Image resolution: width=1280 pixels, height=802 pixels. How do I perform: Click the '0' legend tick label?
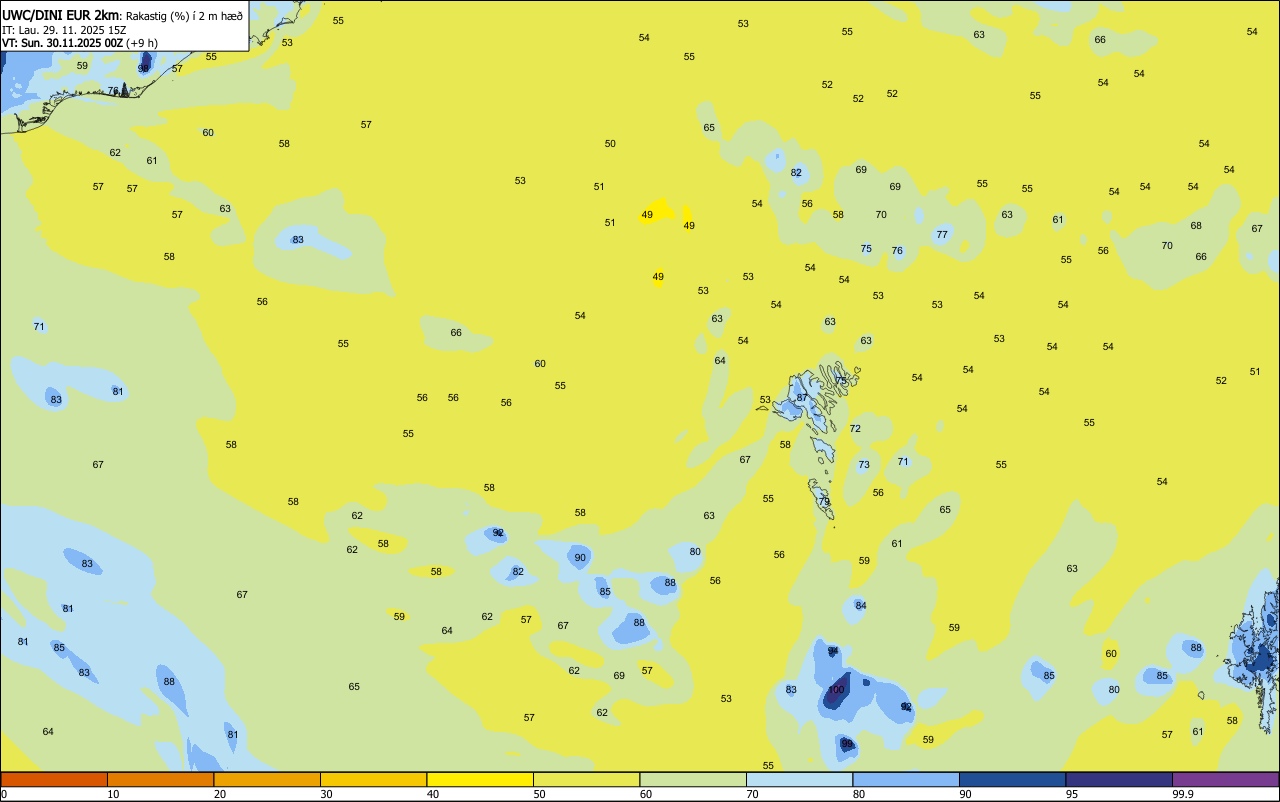pyautogui.click(x=4, y=794)
